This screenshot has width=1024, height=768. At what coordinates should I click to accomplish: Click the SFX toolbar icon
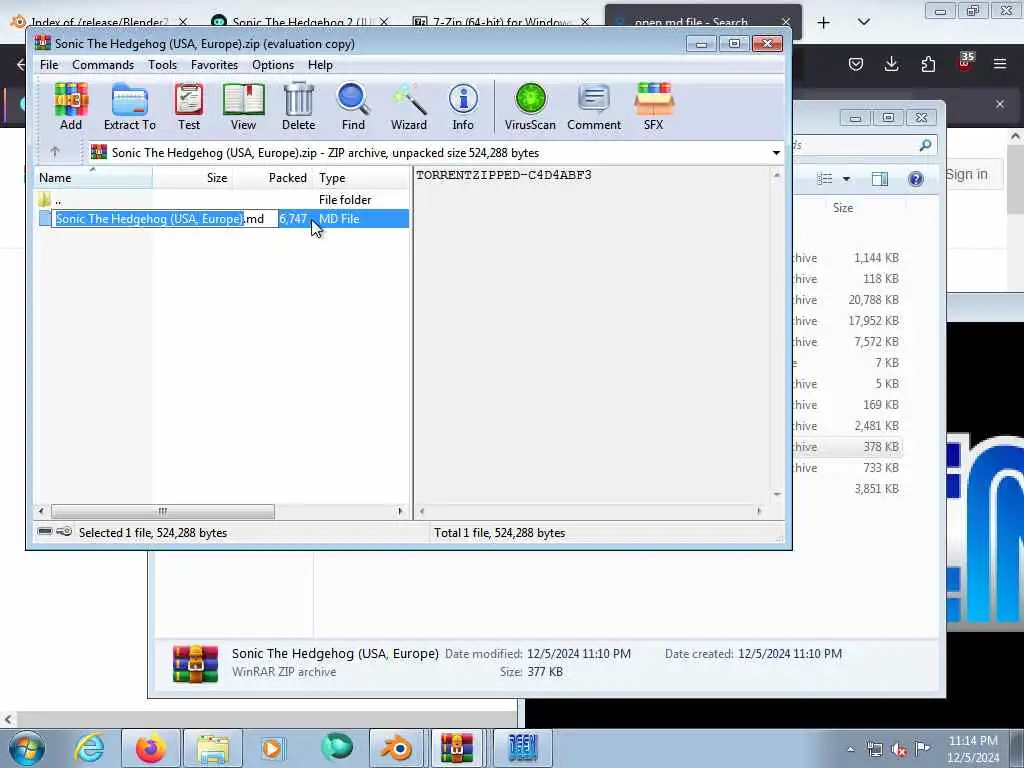pyautogui.click(x=653, y=107)
